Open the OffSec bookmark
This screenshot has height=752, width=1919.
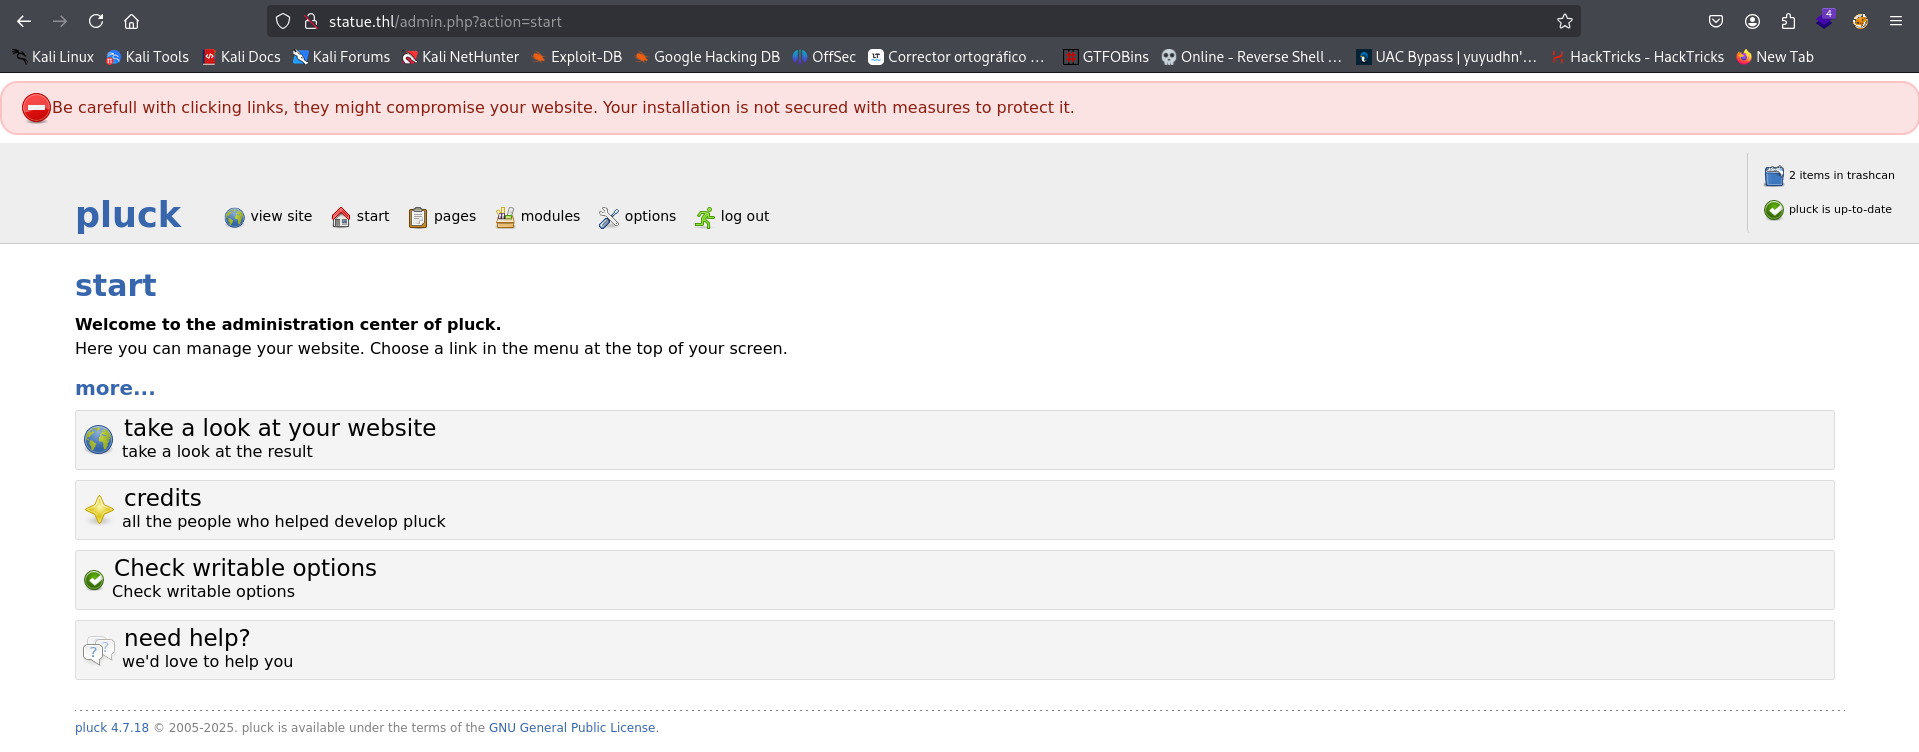point(824,57)
